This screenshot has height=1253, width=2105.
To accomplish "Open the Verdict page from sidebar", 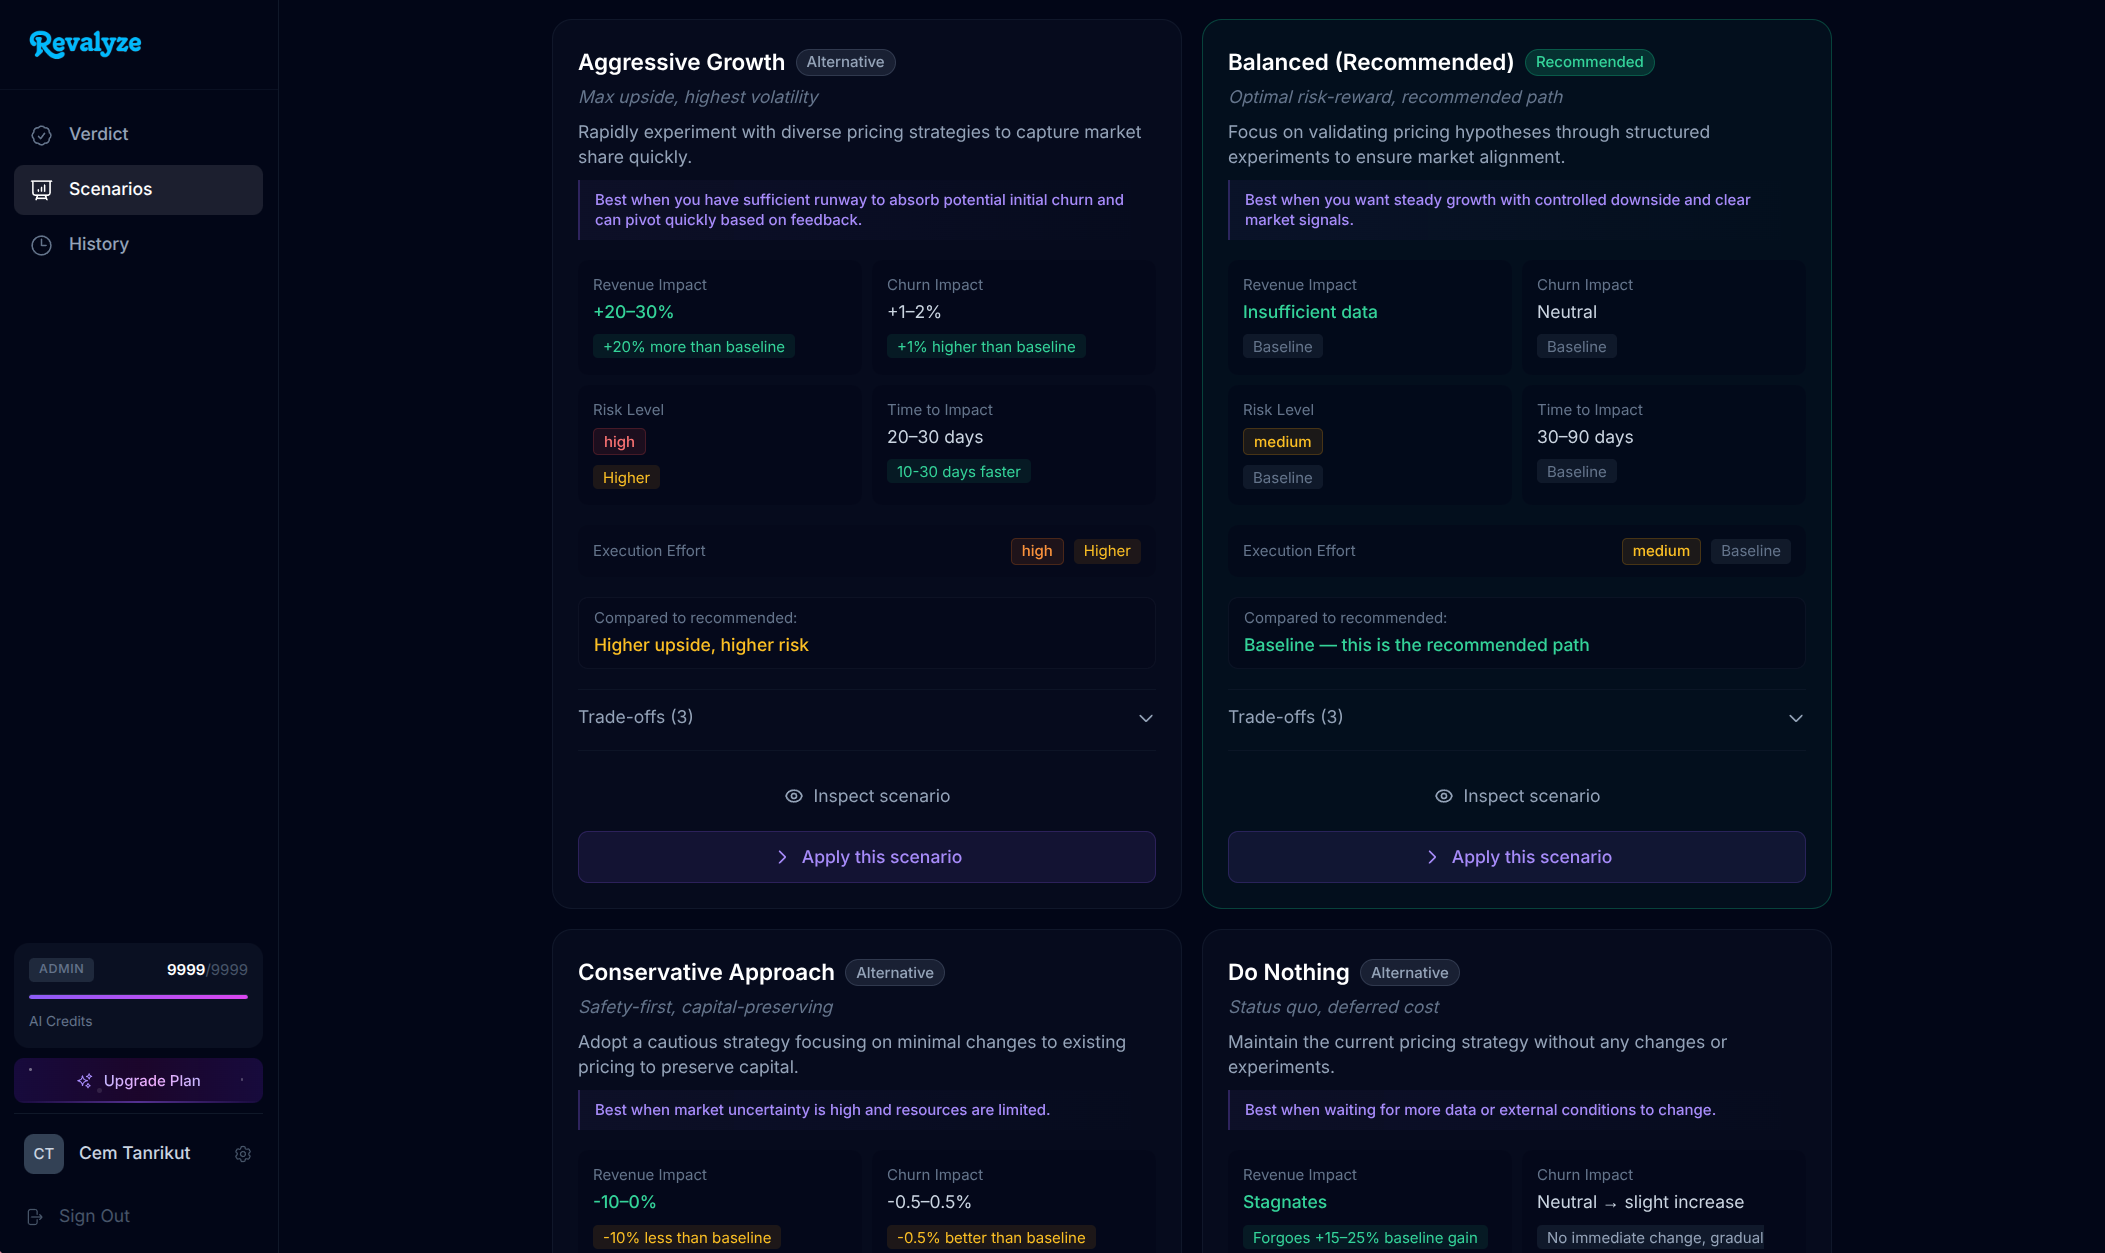I will 99,134.
